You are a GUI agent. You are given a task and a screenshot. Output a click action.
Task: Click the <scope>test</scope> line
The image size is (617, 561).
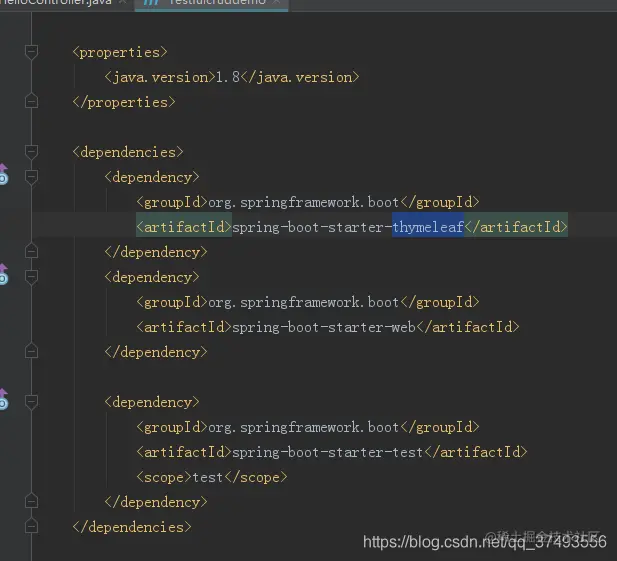212,477
